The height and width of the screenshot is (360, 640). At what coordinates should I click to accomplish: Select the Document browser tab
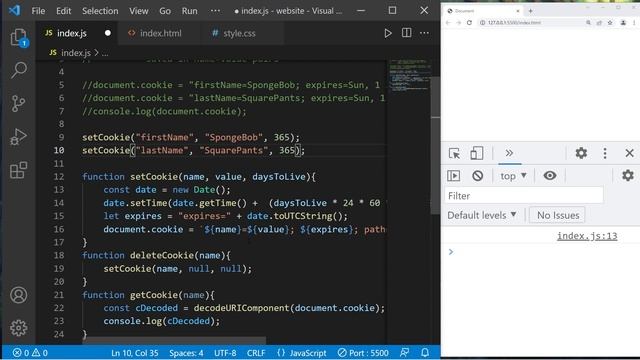tap(484, 11)
